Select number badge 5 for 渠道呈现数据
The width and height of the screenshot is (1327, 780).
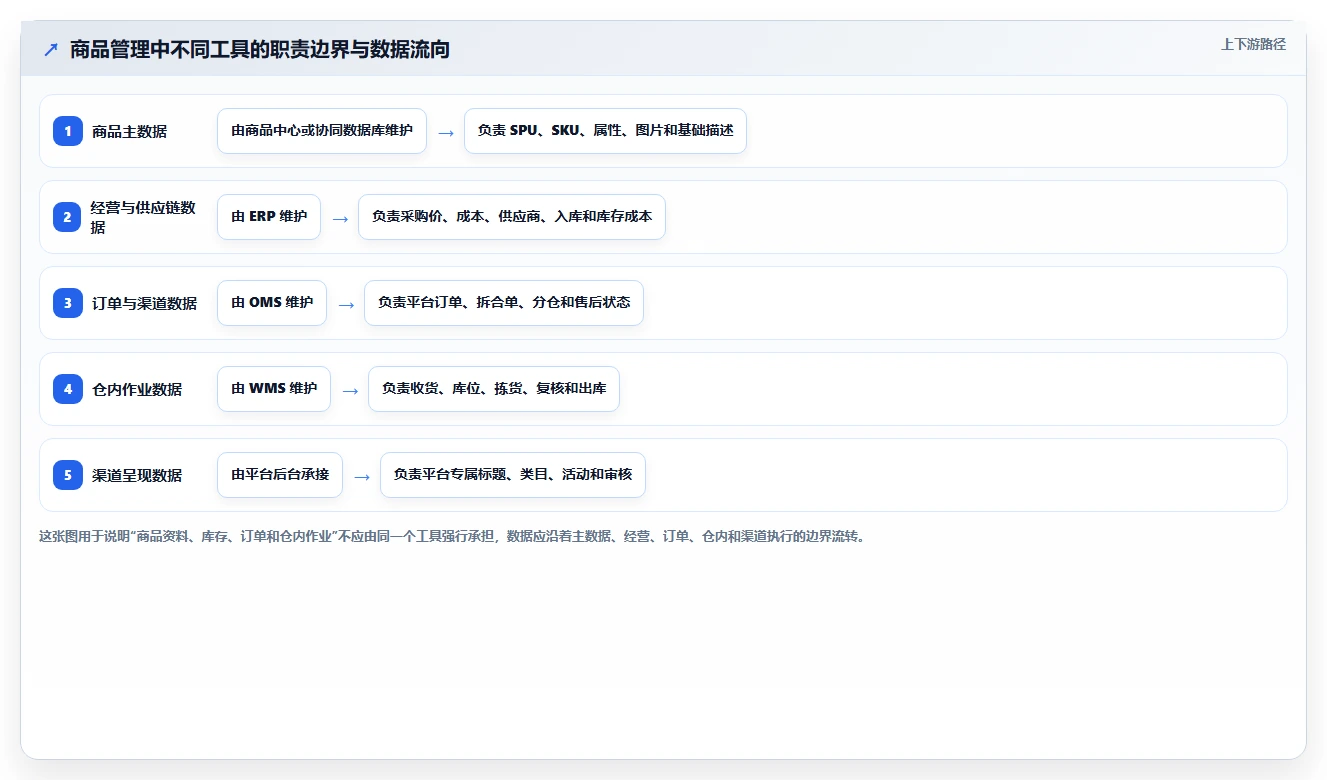pyautogui.click(x=68, y=474)
